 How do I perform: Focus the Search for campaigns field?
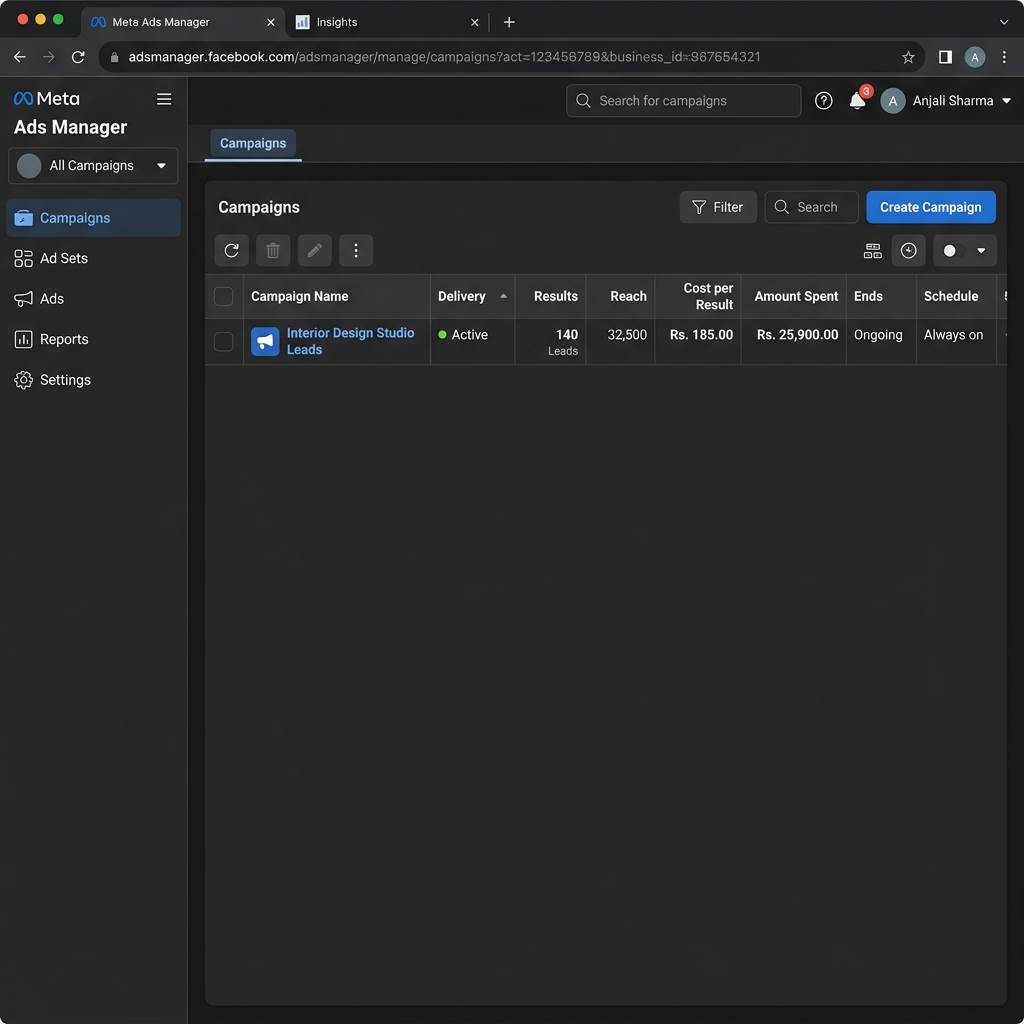[x=684, y=101]
